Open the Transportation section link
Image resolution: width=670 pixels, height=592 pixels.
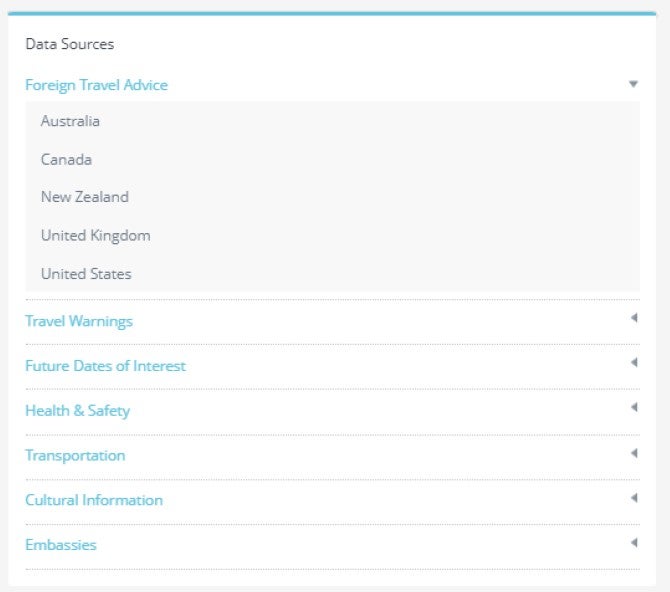coord(75,456)
